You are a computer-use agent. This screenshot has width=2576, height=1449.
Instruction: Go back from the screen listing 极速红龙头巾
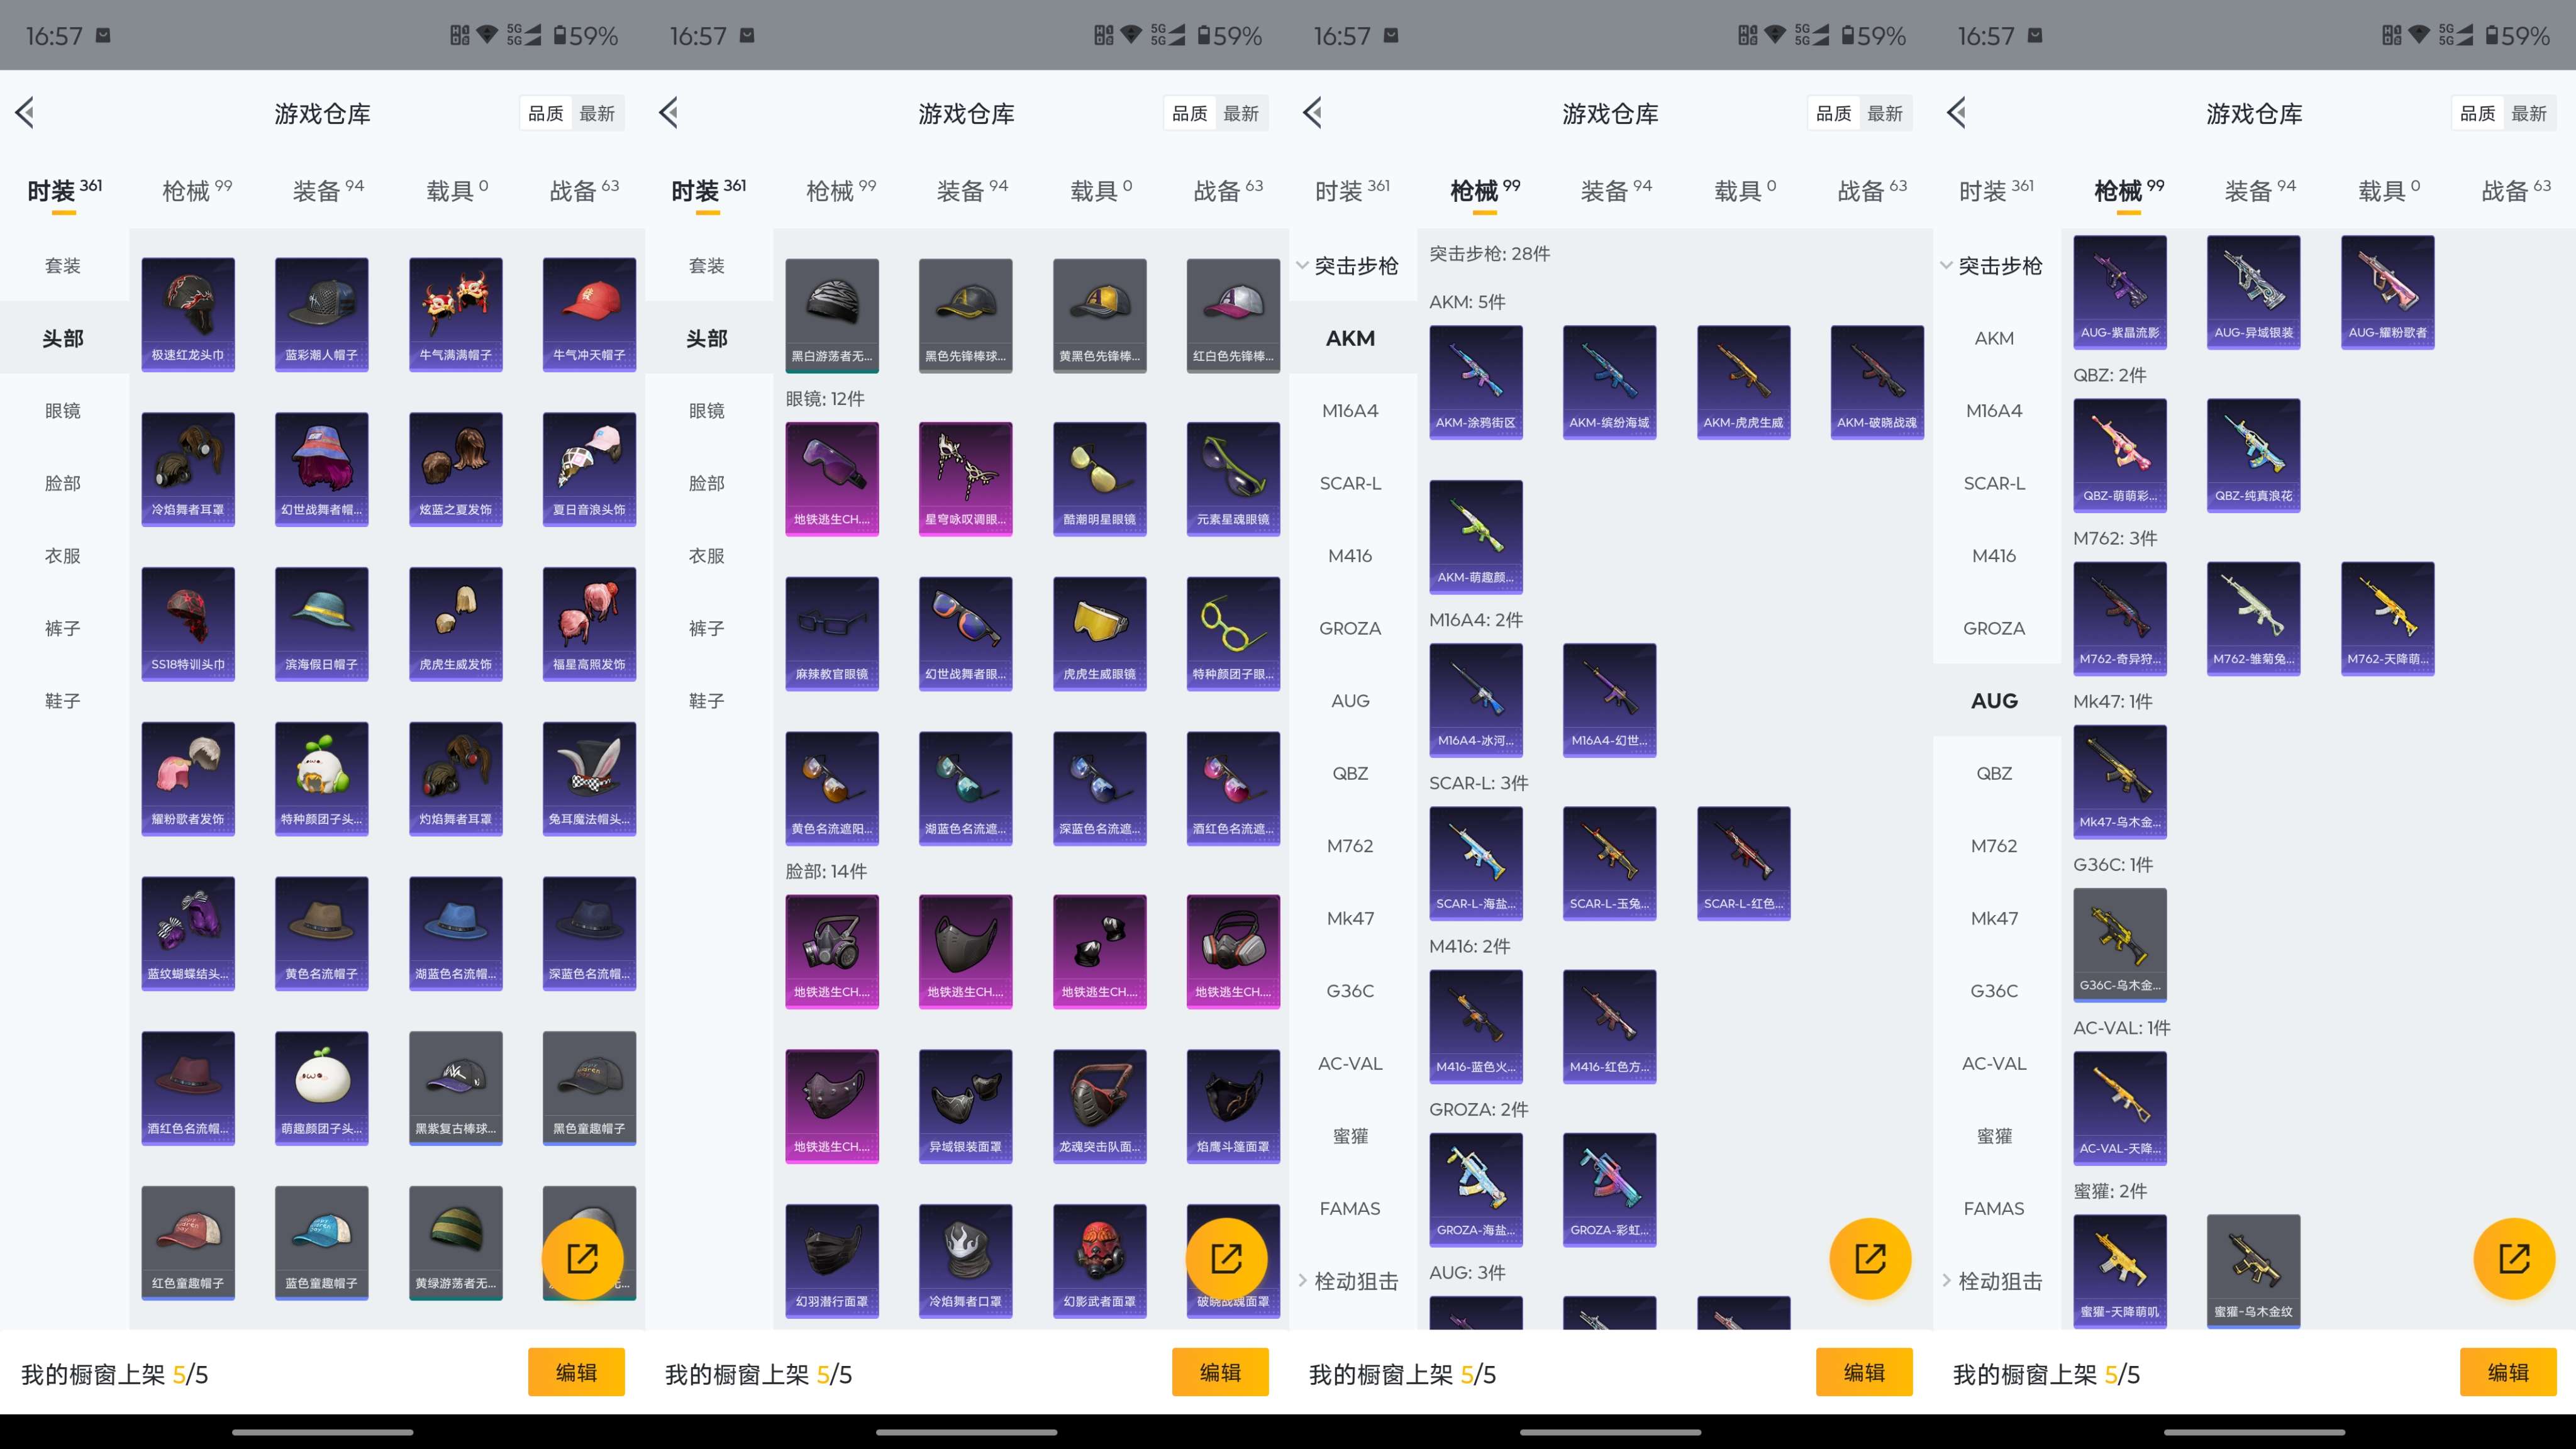[25, 113]
